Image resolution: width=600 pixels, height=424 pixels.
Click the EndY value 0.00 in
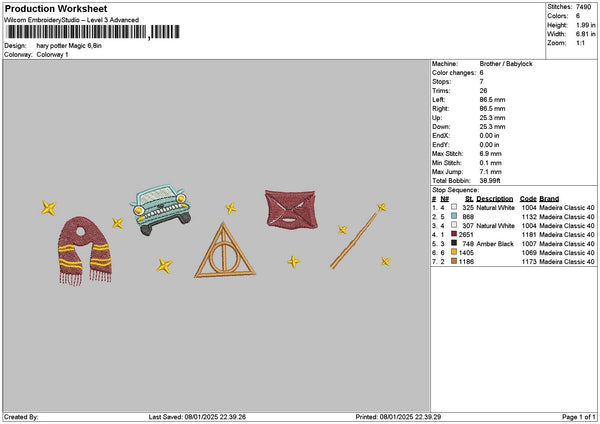(x=489, y=145)
